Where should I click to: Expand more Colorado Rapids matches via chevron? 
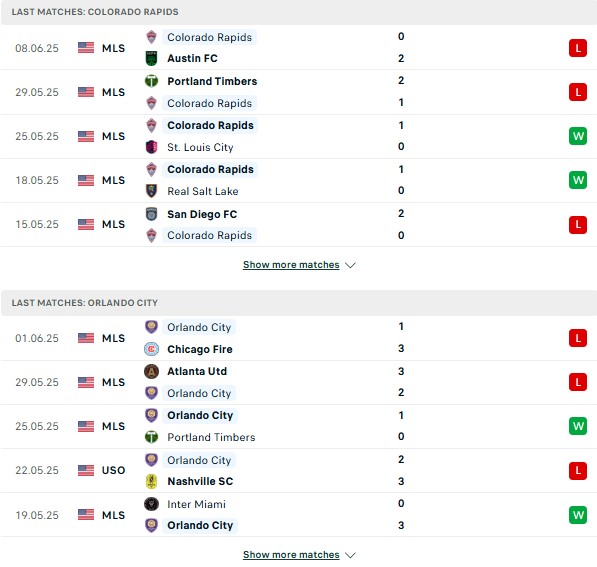click(350, 265)
